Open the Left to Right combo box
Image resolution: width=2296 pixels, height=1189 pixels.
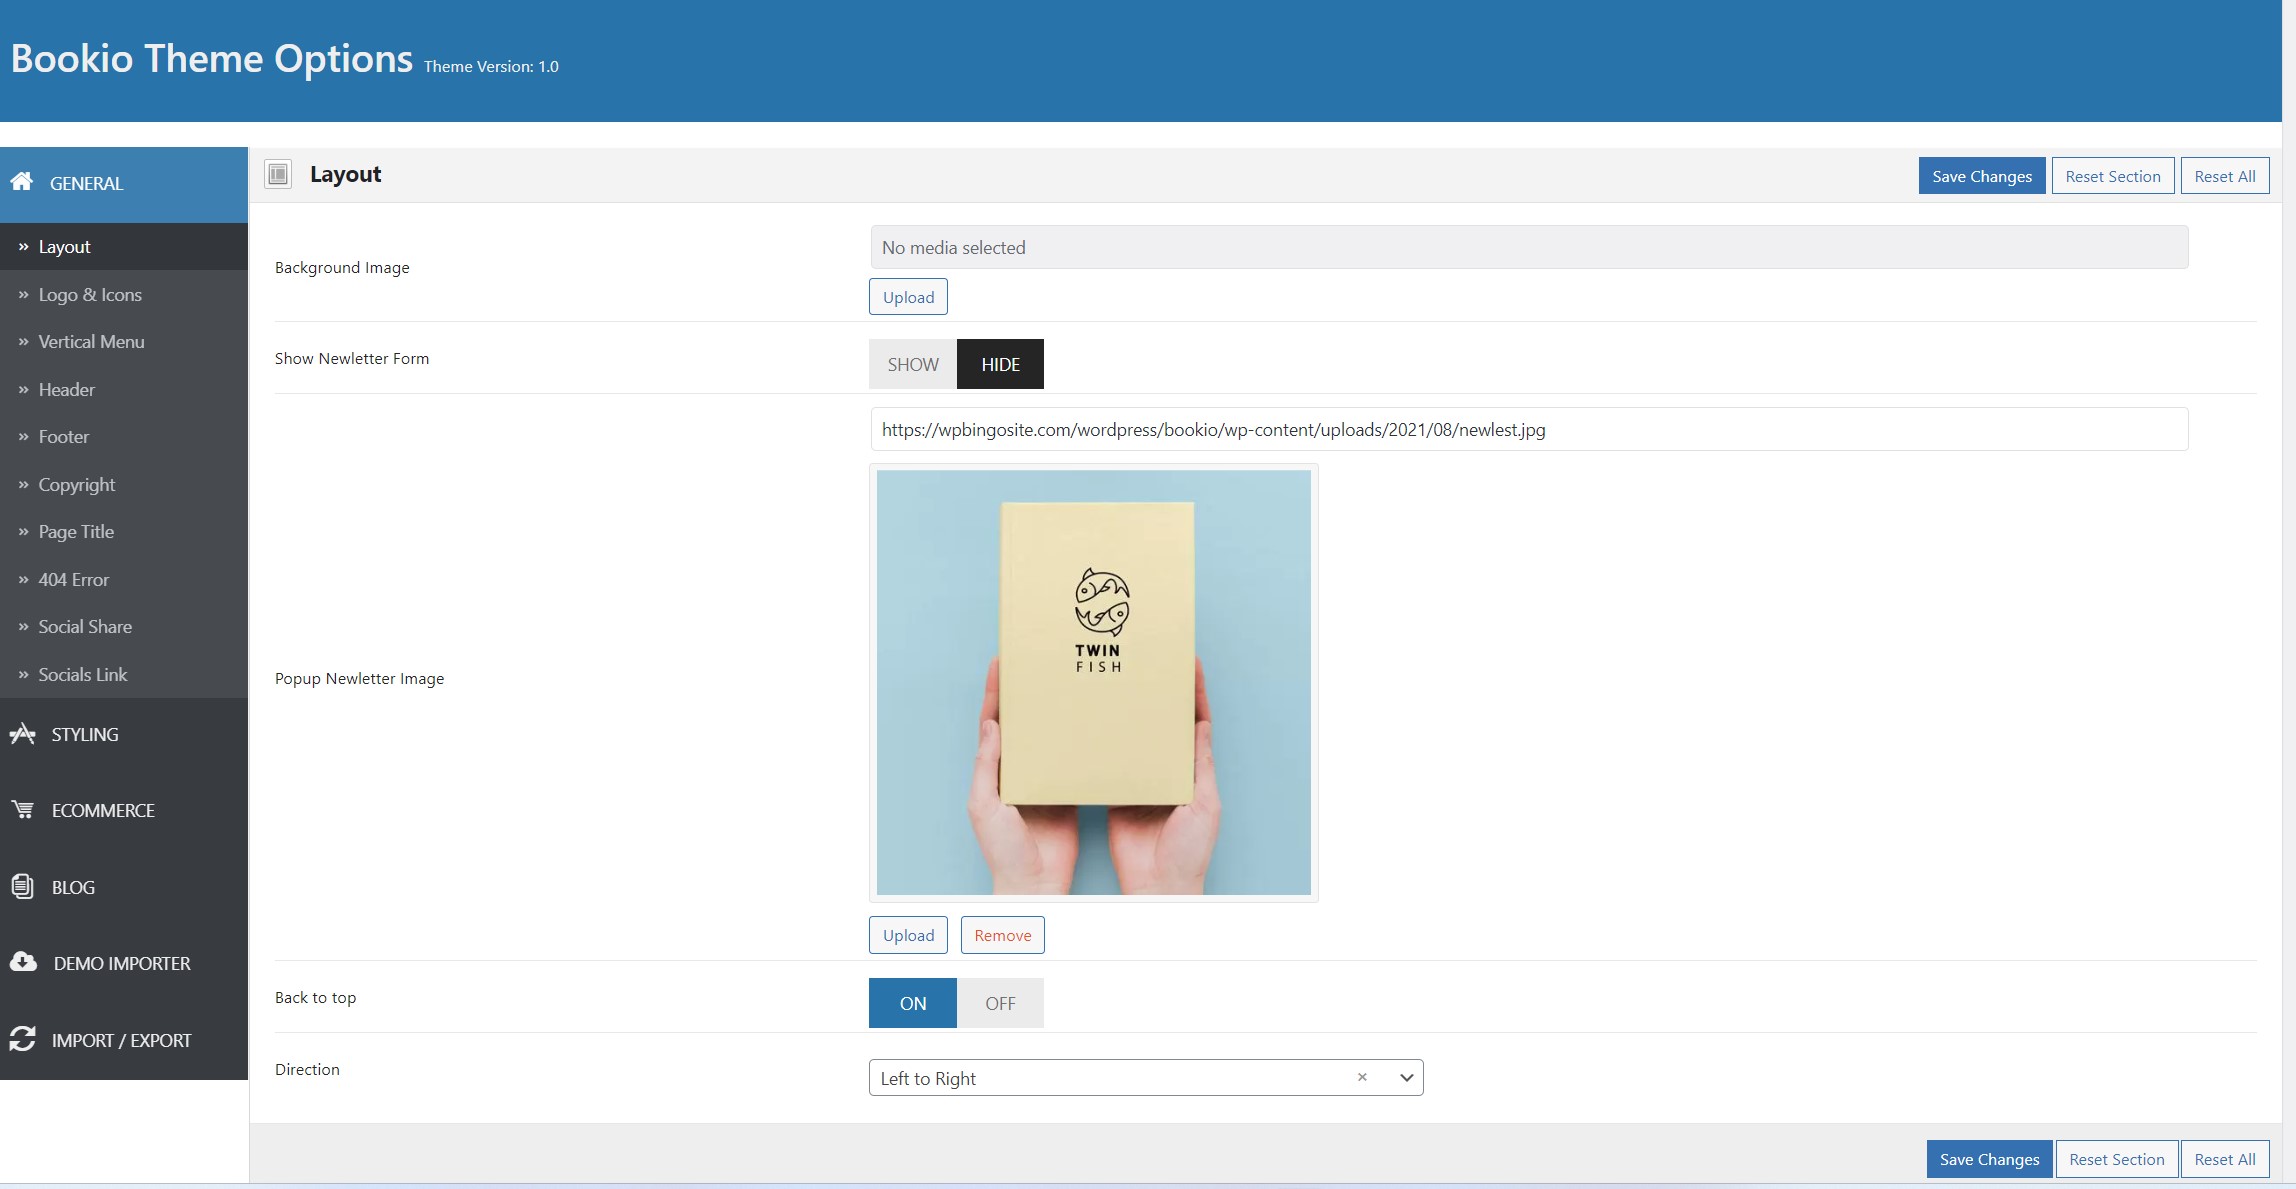(x=1146, y=1078)
